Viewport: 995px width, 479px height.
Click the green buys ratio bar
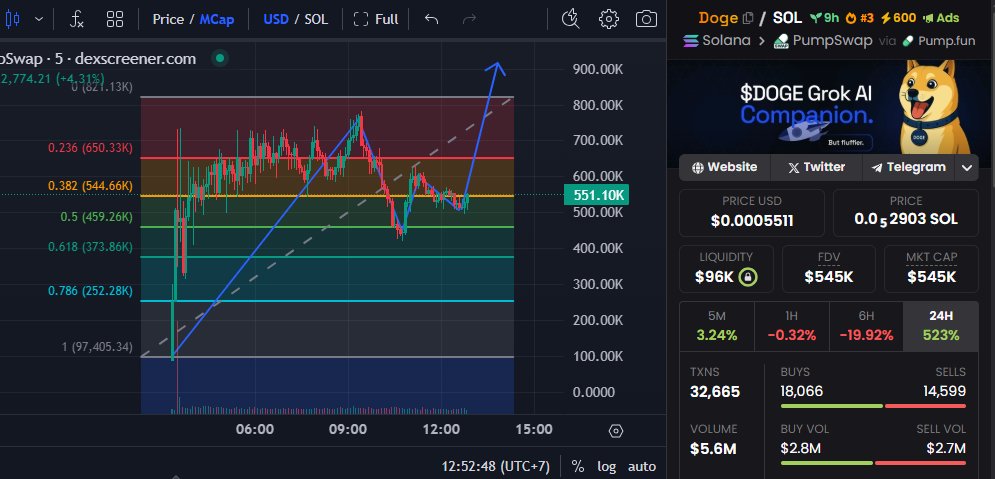831,406
